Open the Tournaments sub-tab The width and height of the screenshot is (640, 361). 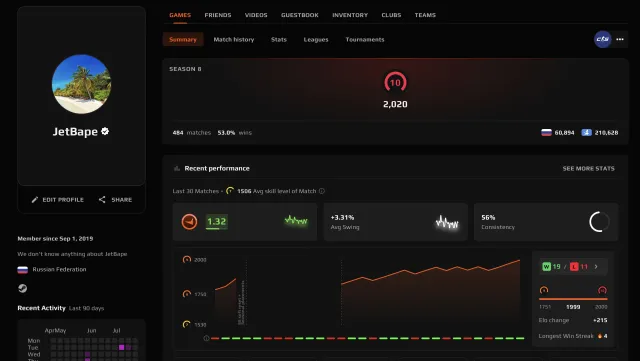(365, 40)
